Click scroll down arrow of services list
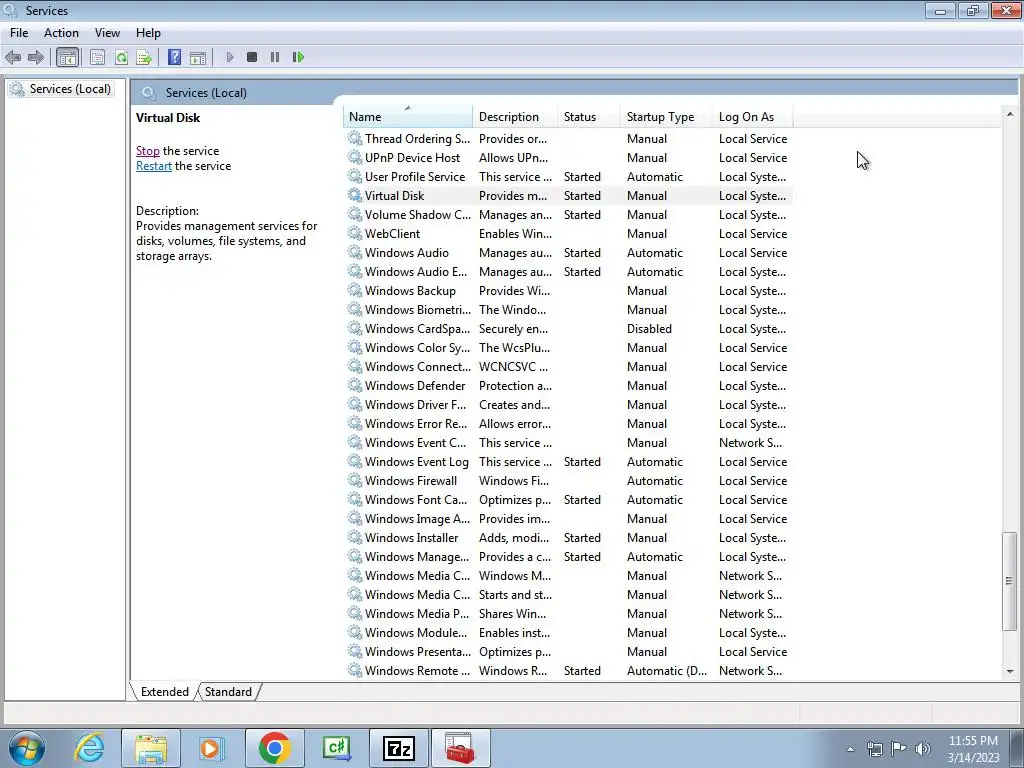This screenshot has width=1024, height=768. [1010, 671]
